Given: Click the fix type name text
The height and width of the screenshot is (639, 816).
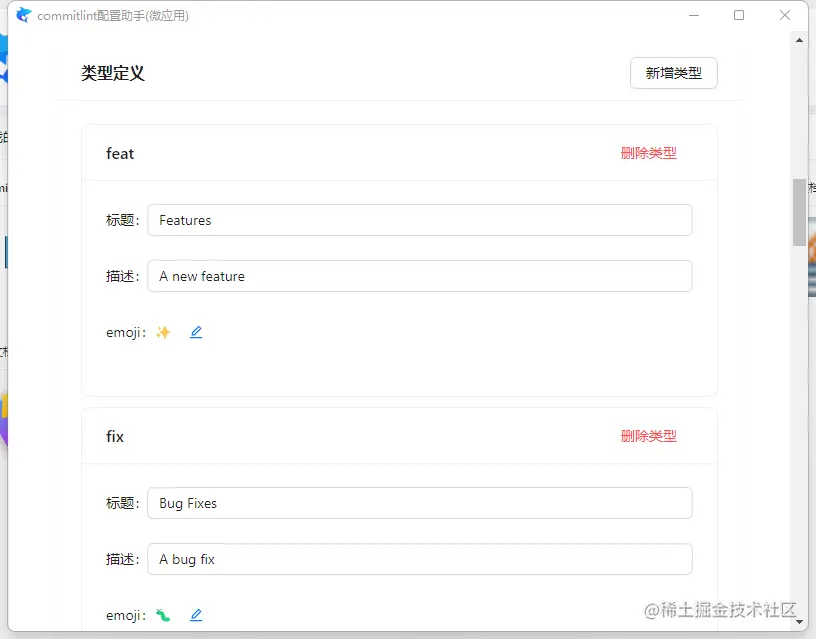Looking at the screenshot, I should tap(115, 437).
